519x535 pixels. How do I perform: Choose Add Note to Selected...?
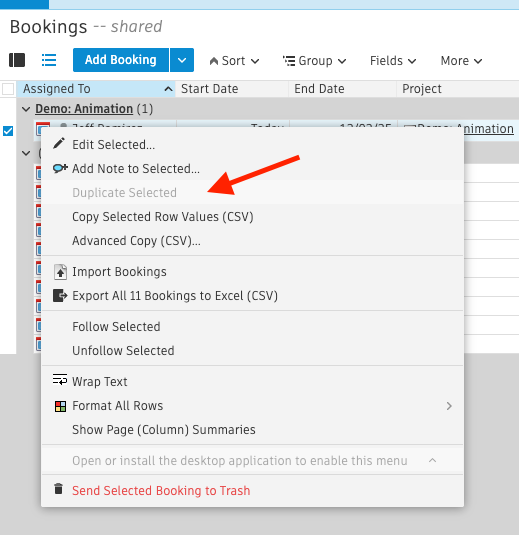pos(252,168)
